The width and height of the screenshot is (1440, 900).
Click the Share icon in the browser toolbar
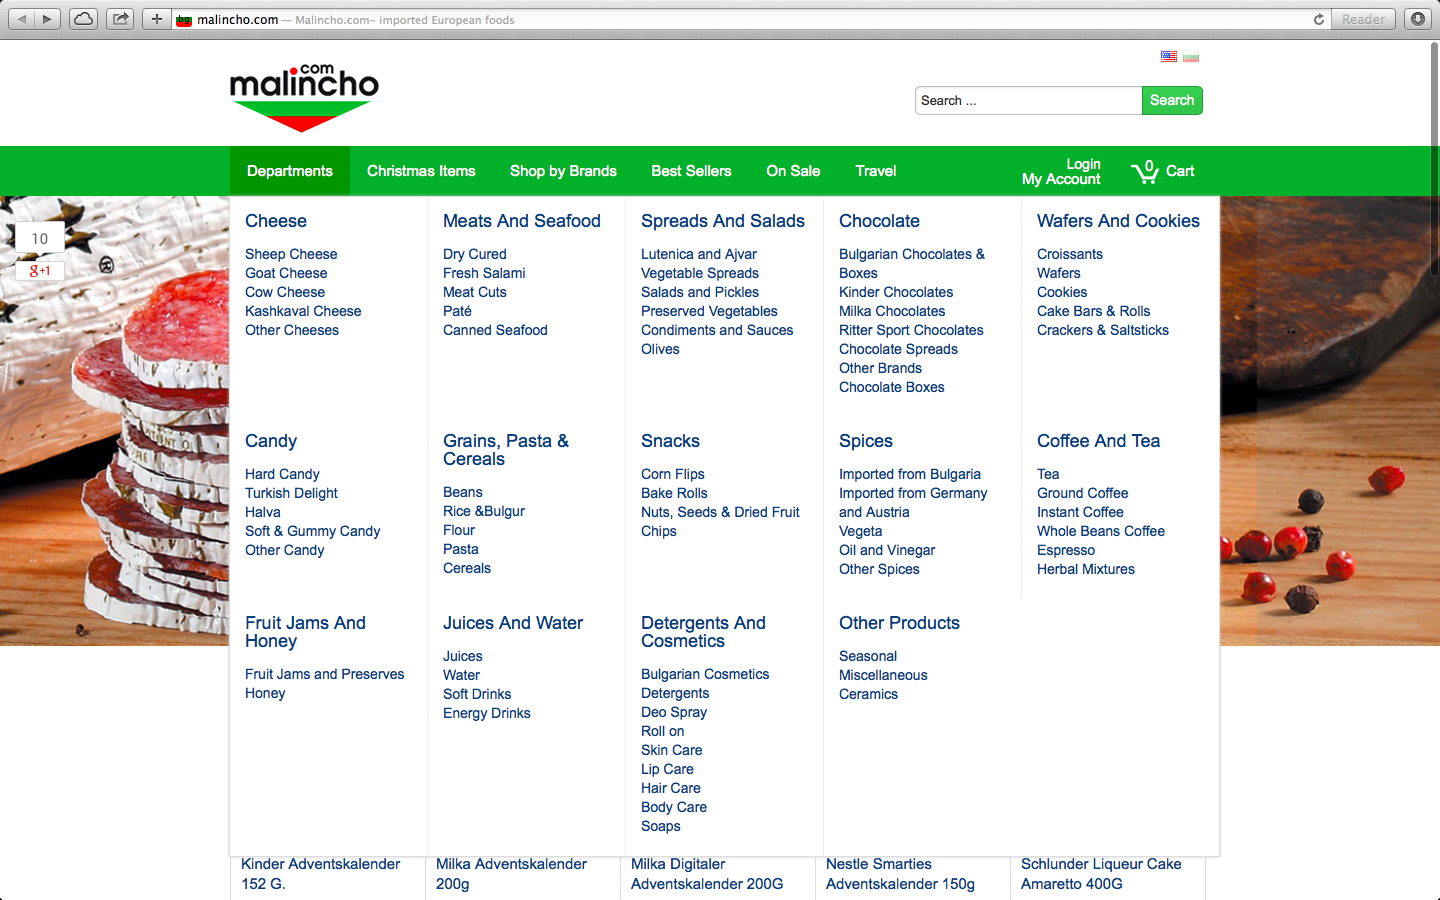tap(120, 19)
